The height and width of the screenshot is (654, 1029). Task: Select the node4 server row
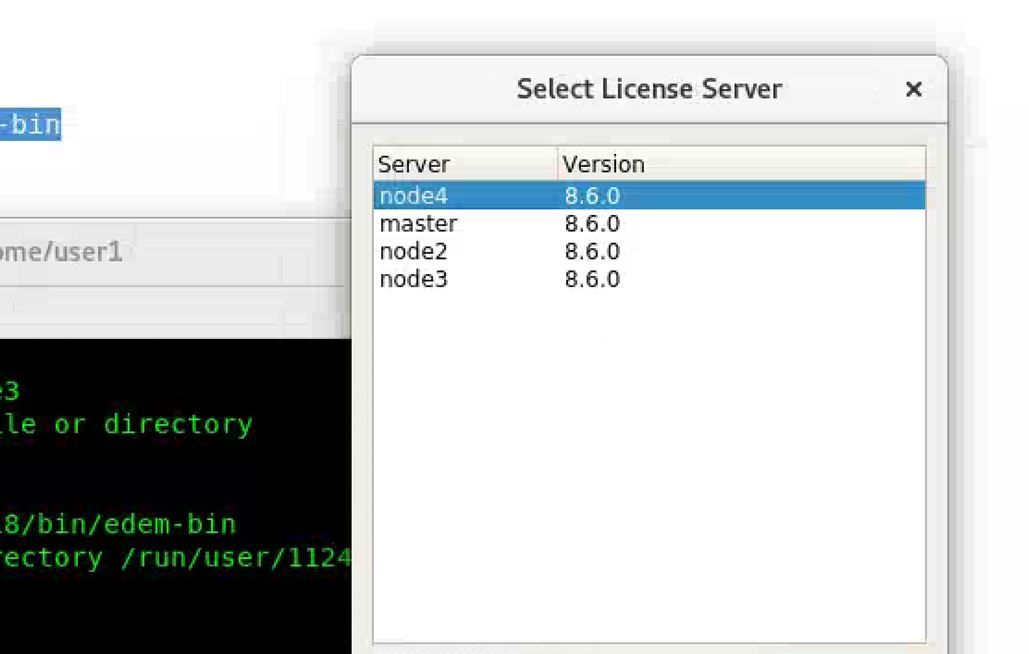pyautogui.click(x=414, y=196)
